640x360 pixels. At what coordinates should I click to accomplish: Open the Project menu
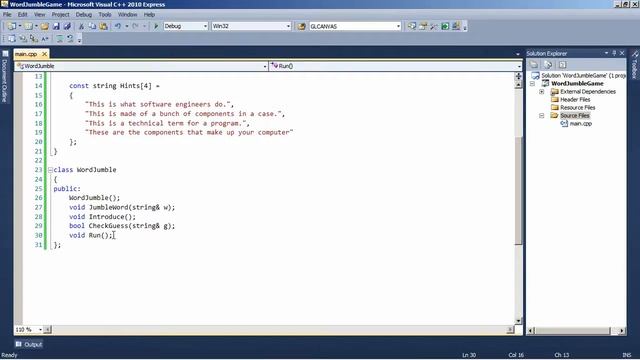tap(60, 15)
